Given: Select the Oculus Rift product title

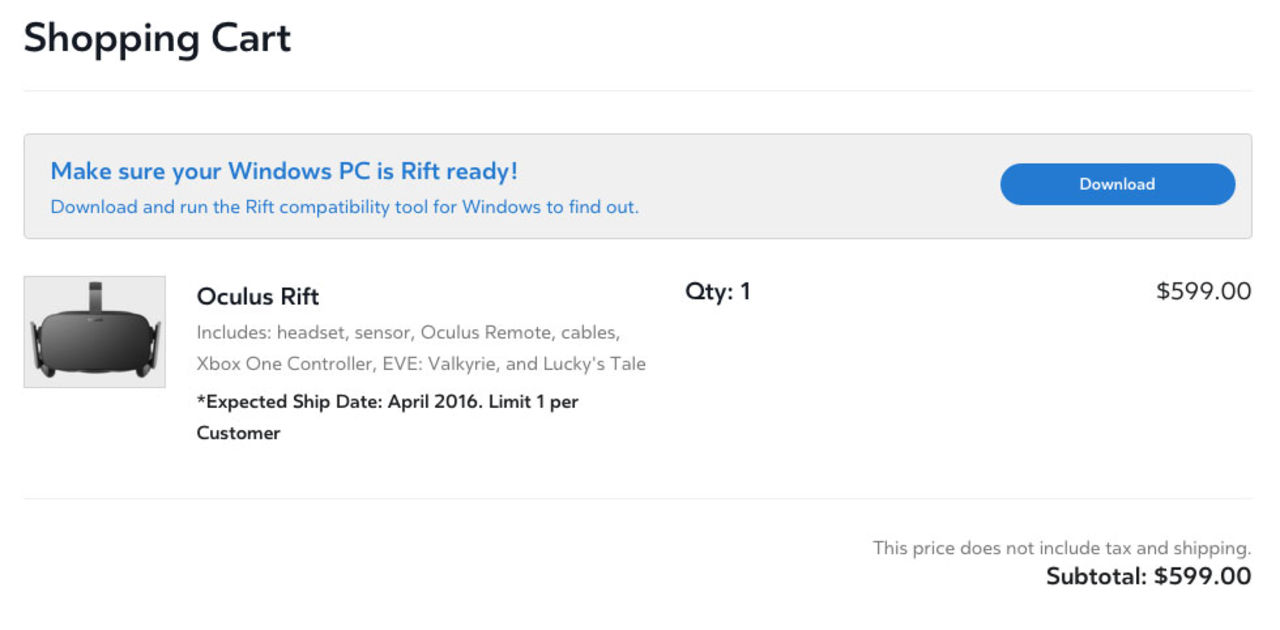Looking at the screenshot, I should 258,296.
